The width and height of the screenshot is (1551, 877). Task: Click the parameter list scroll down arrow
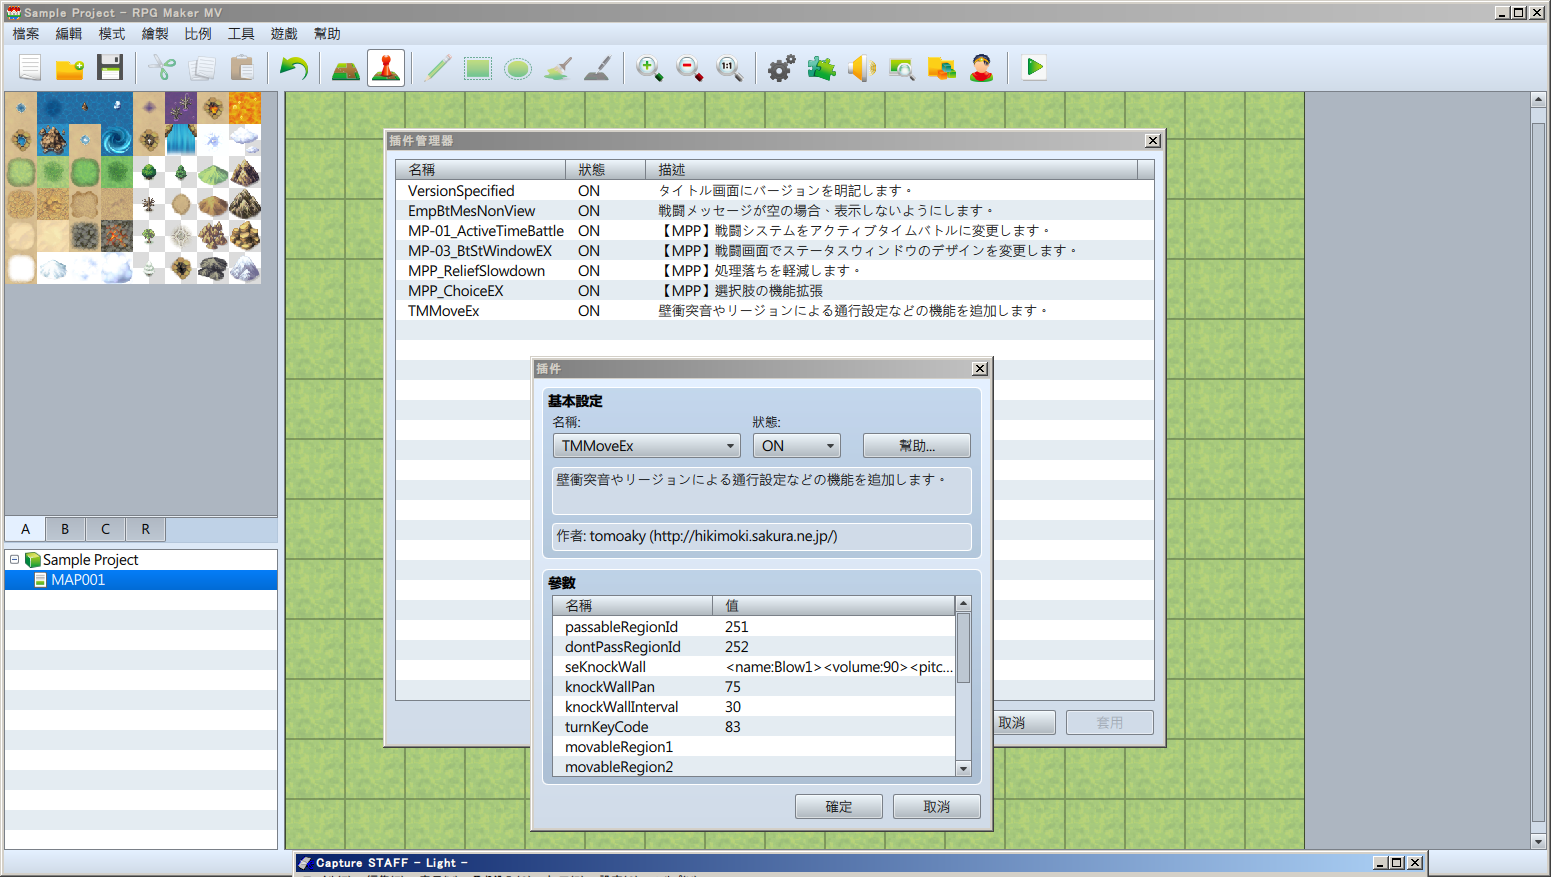tap(964, 768)
